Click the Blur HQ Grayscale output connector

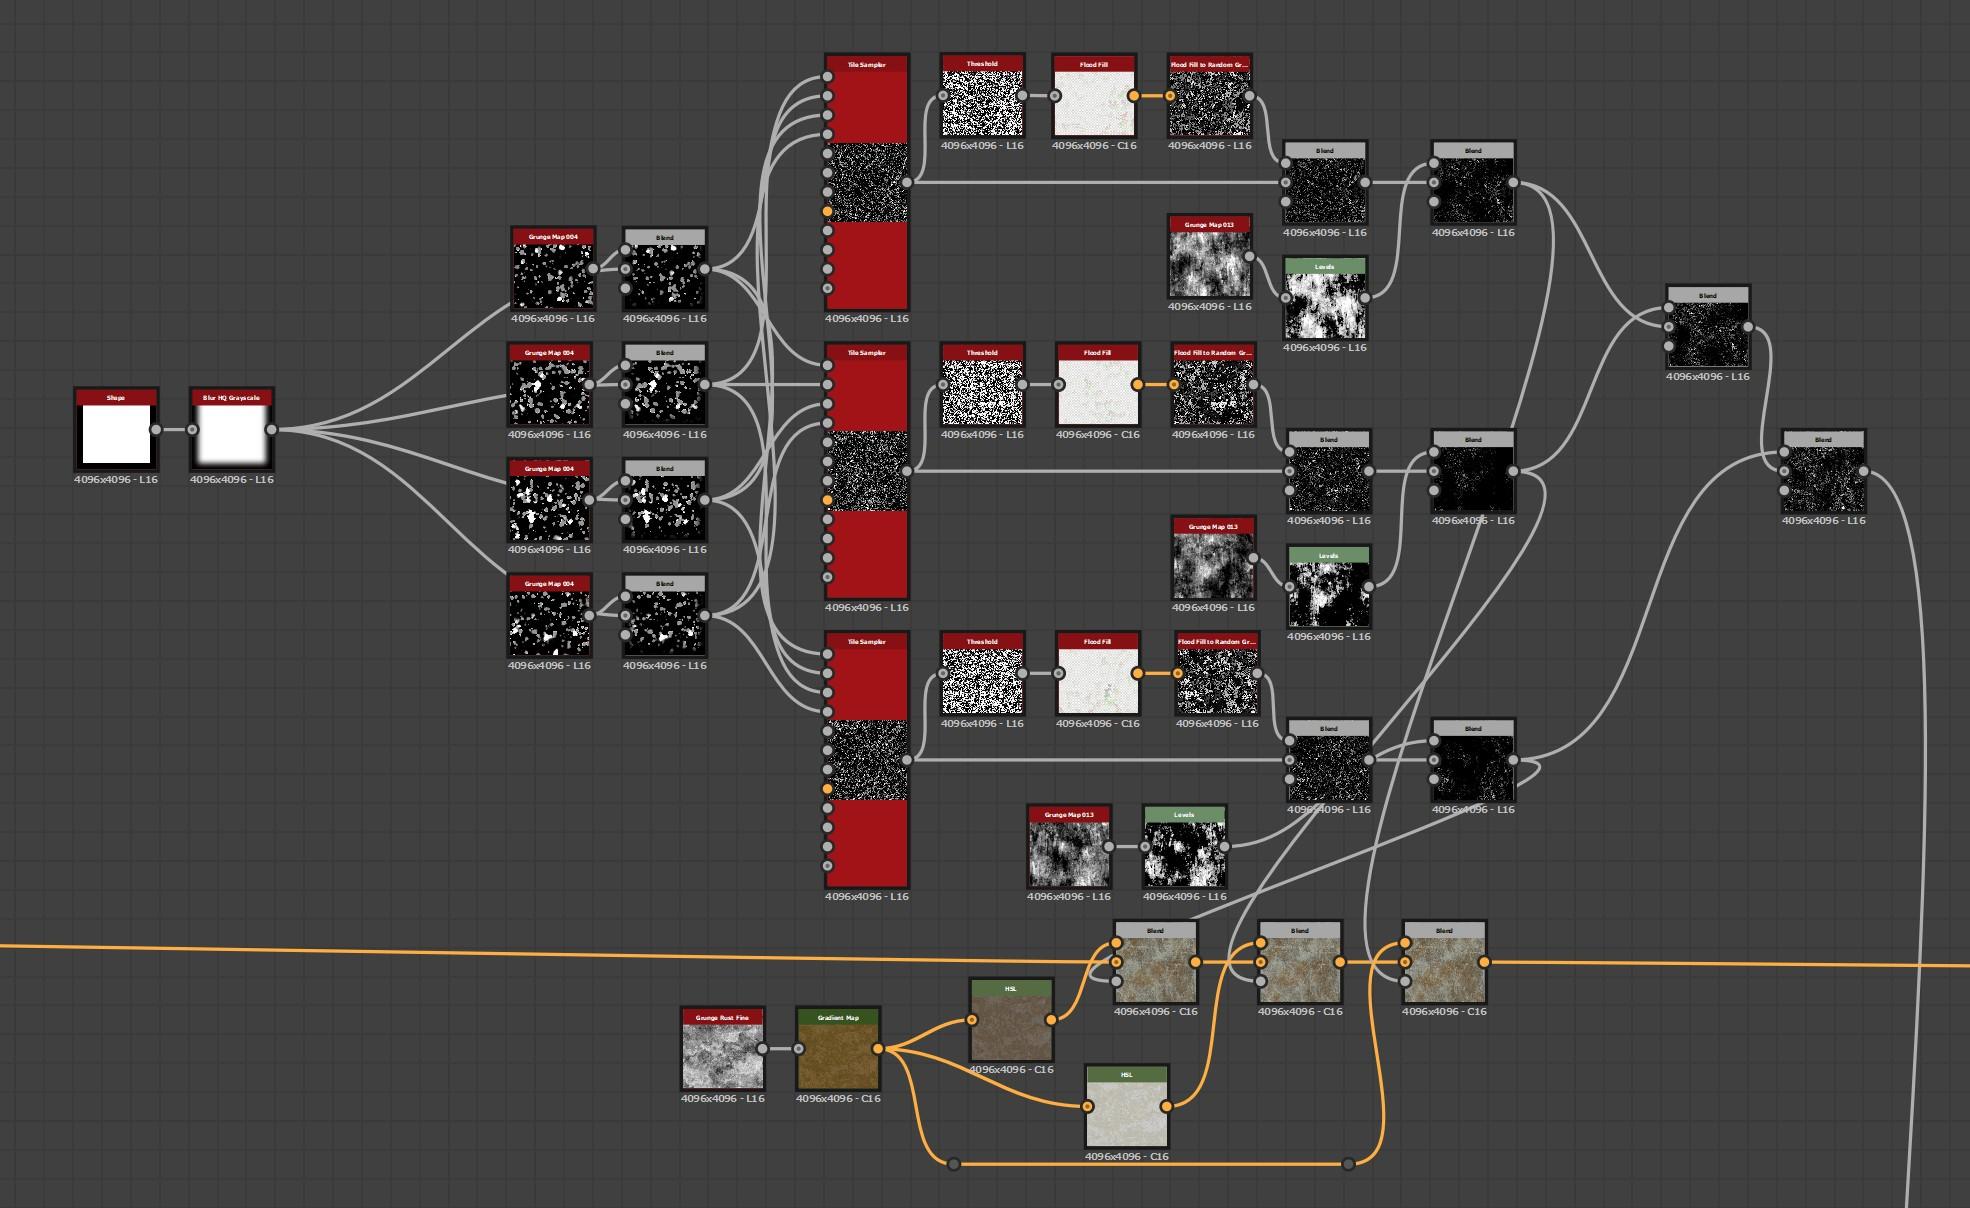click(272, 430)
